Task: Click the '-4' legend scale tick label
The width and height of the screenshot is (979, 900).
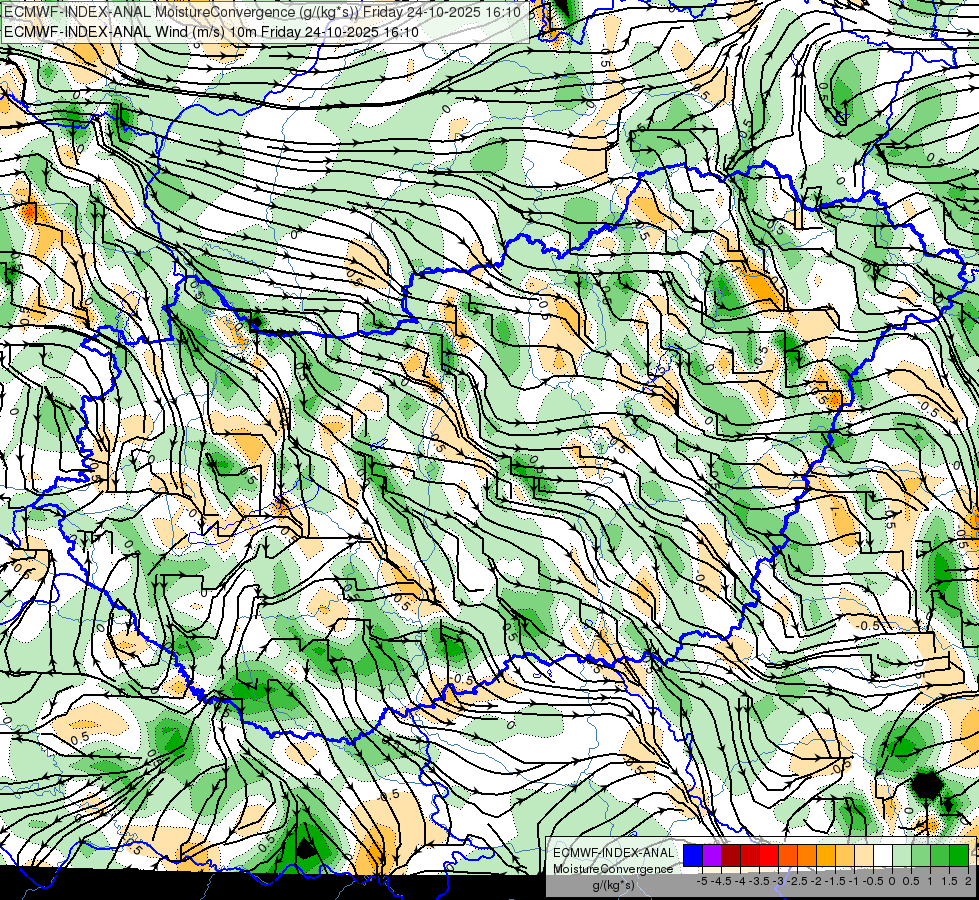Action: 740,882
